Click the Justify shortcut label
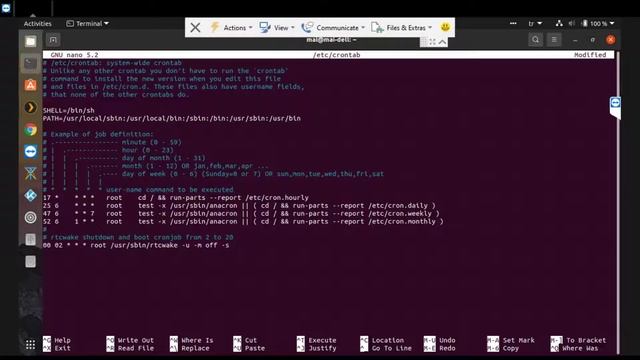The width and height of the screenshot is (640, 360). click(x=322, y=348)
